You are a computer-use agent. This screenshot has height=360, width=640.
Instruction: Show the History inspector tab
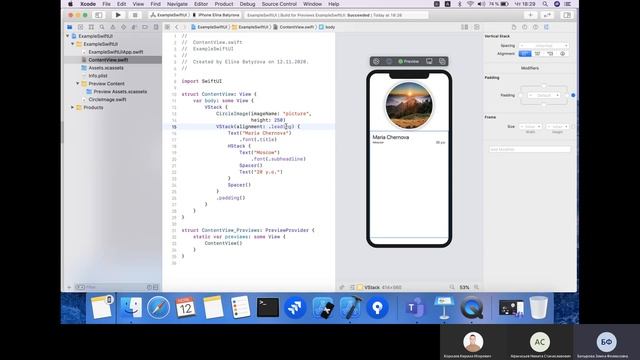click(524, 27)
